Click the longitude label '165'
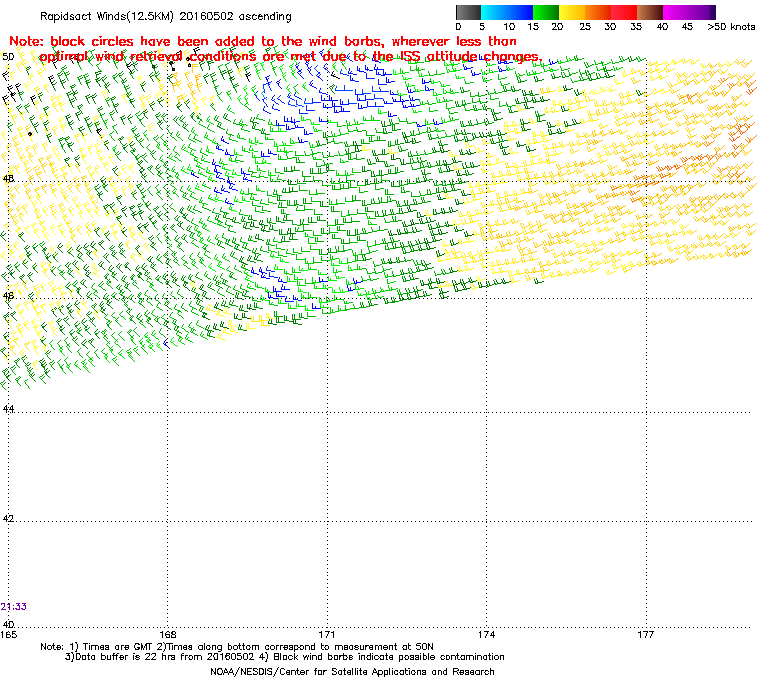Viewport: 760px width, 688px height. 9,635
